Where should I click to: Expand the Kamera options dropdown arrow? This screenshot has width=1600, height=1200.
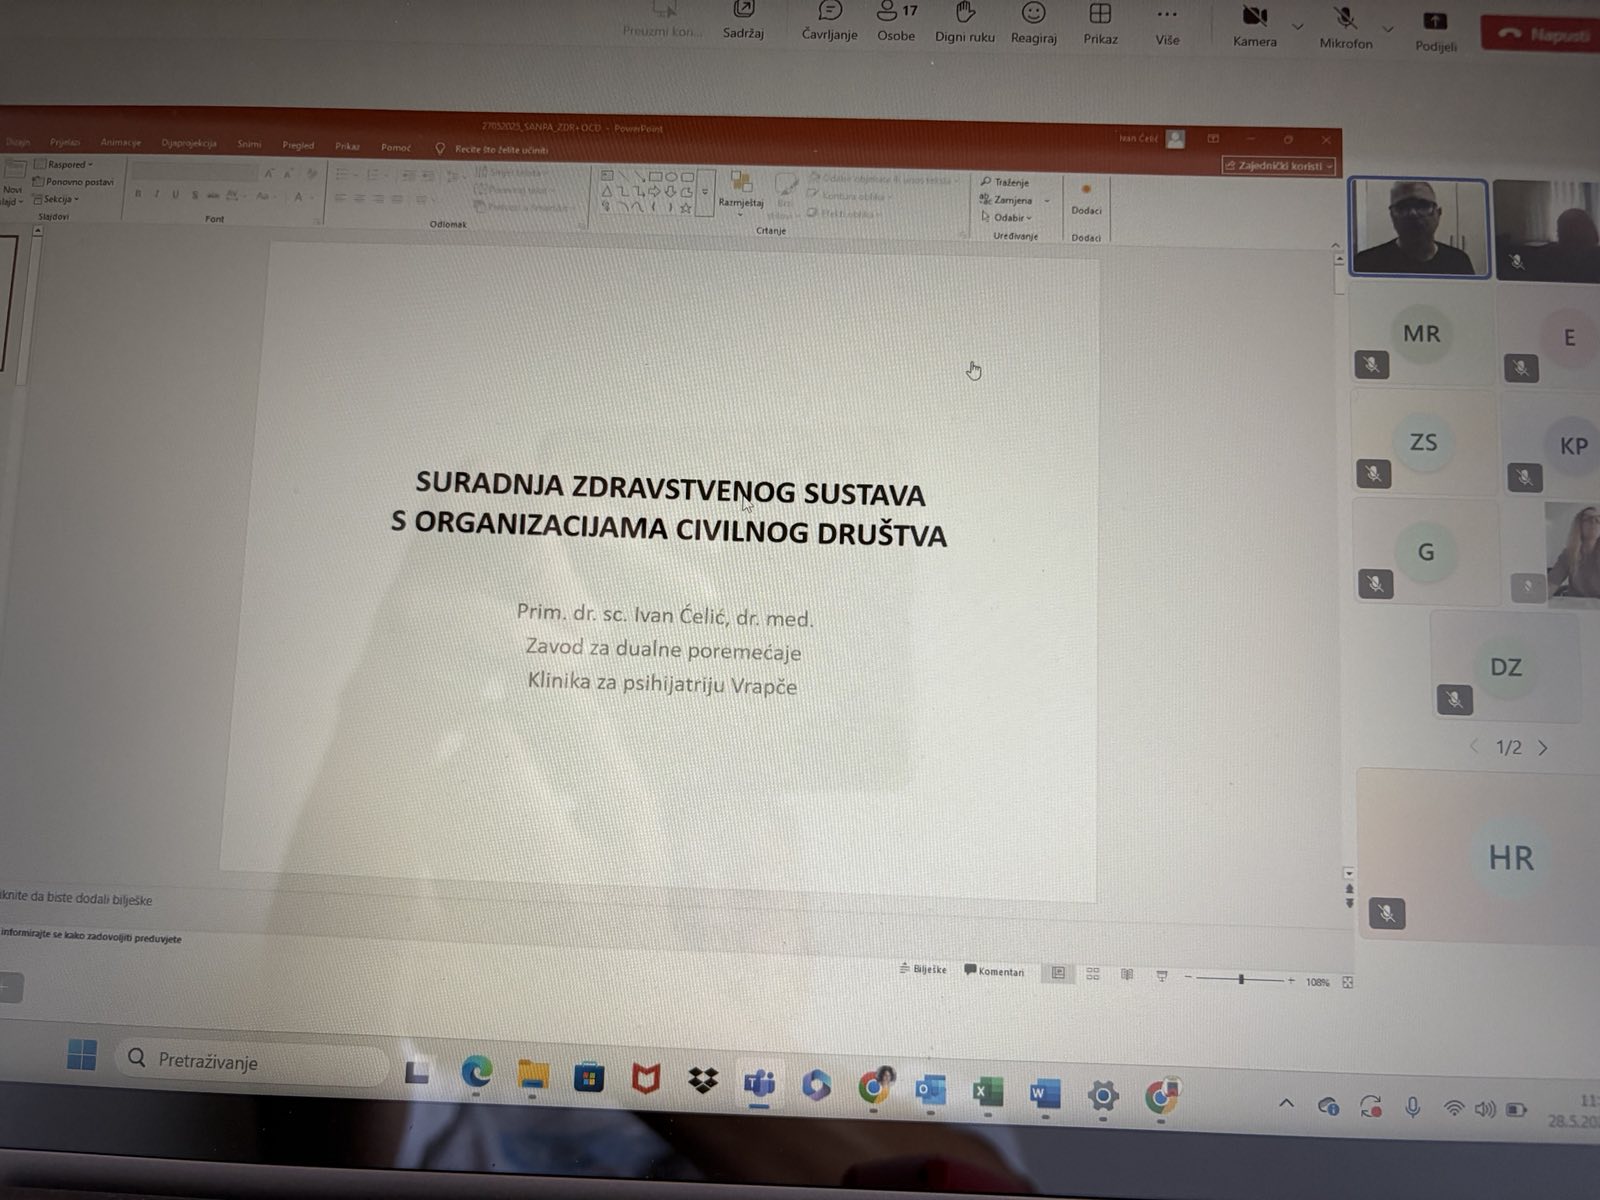point(1298,27)
